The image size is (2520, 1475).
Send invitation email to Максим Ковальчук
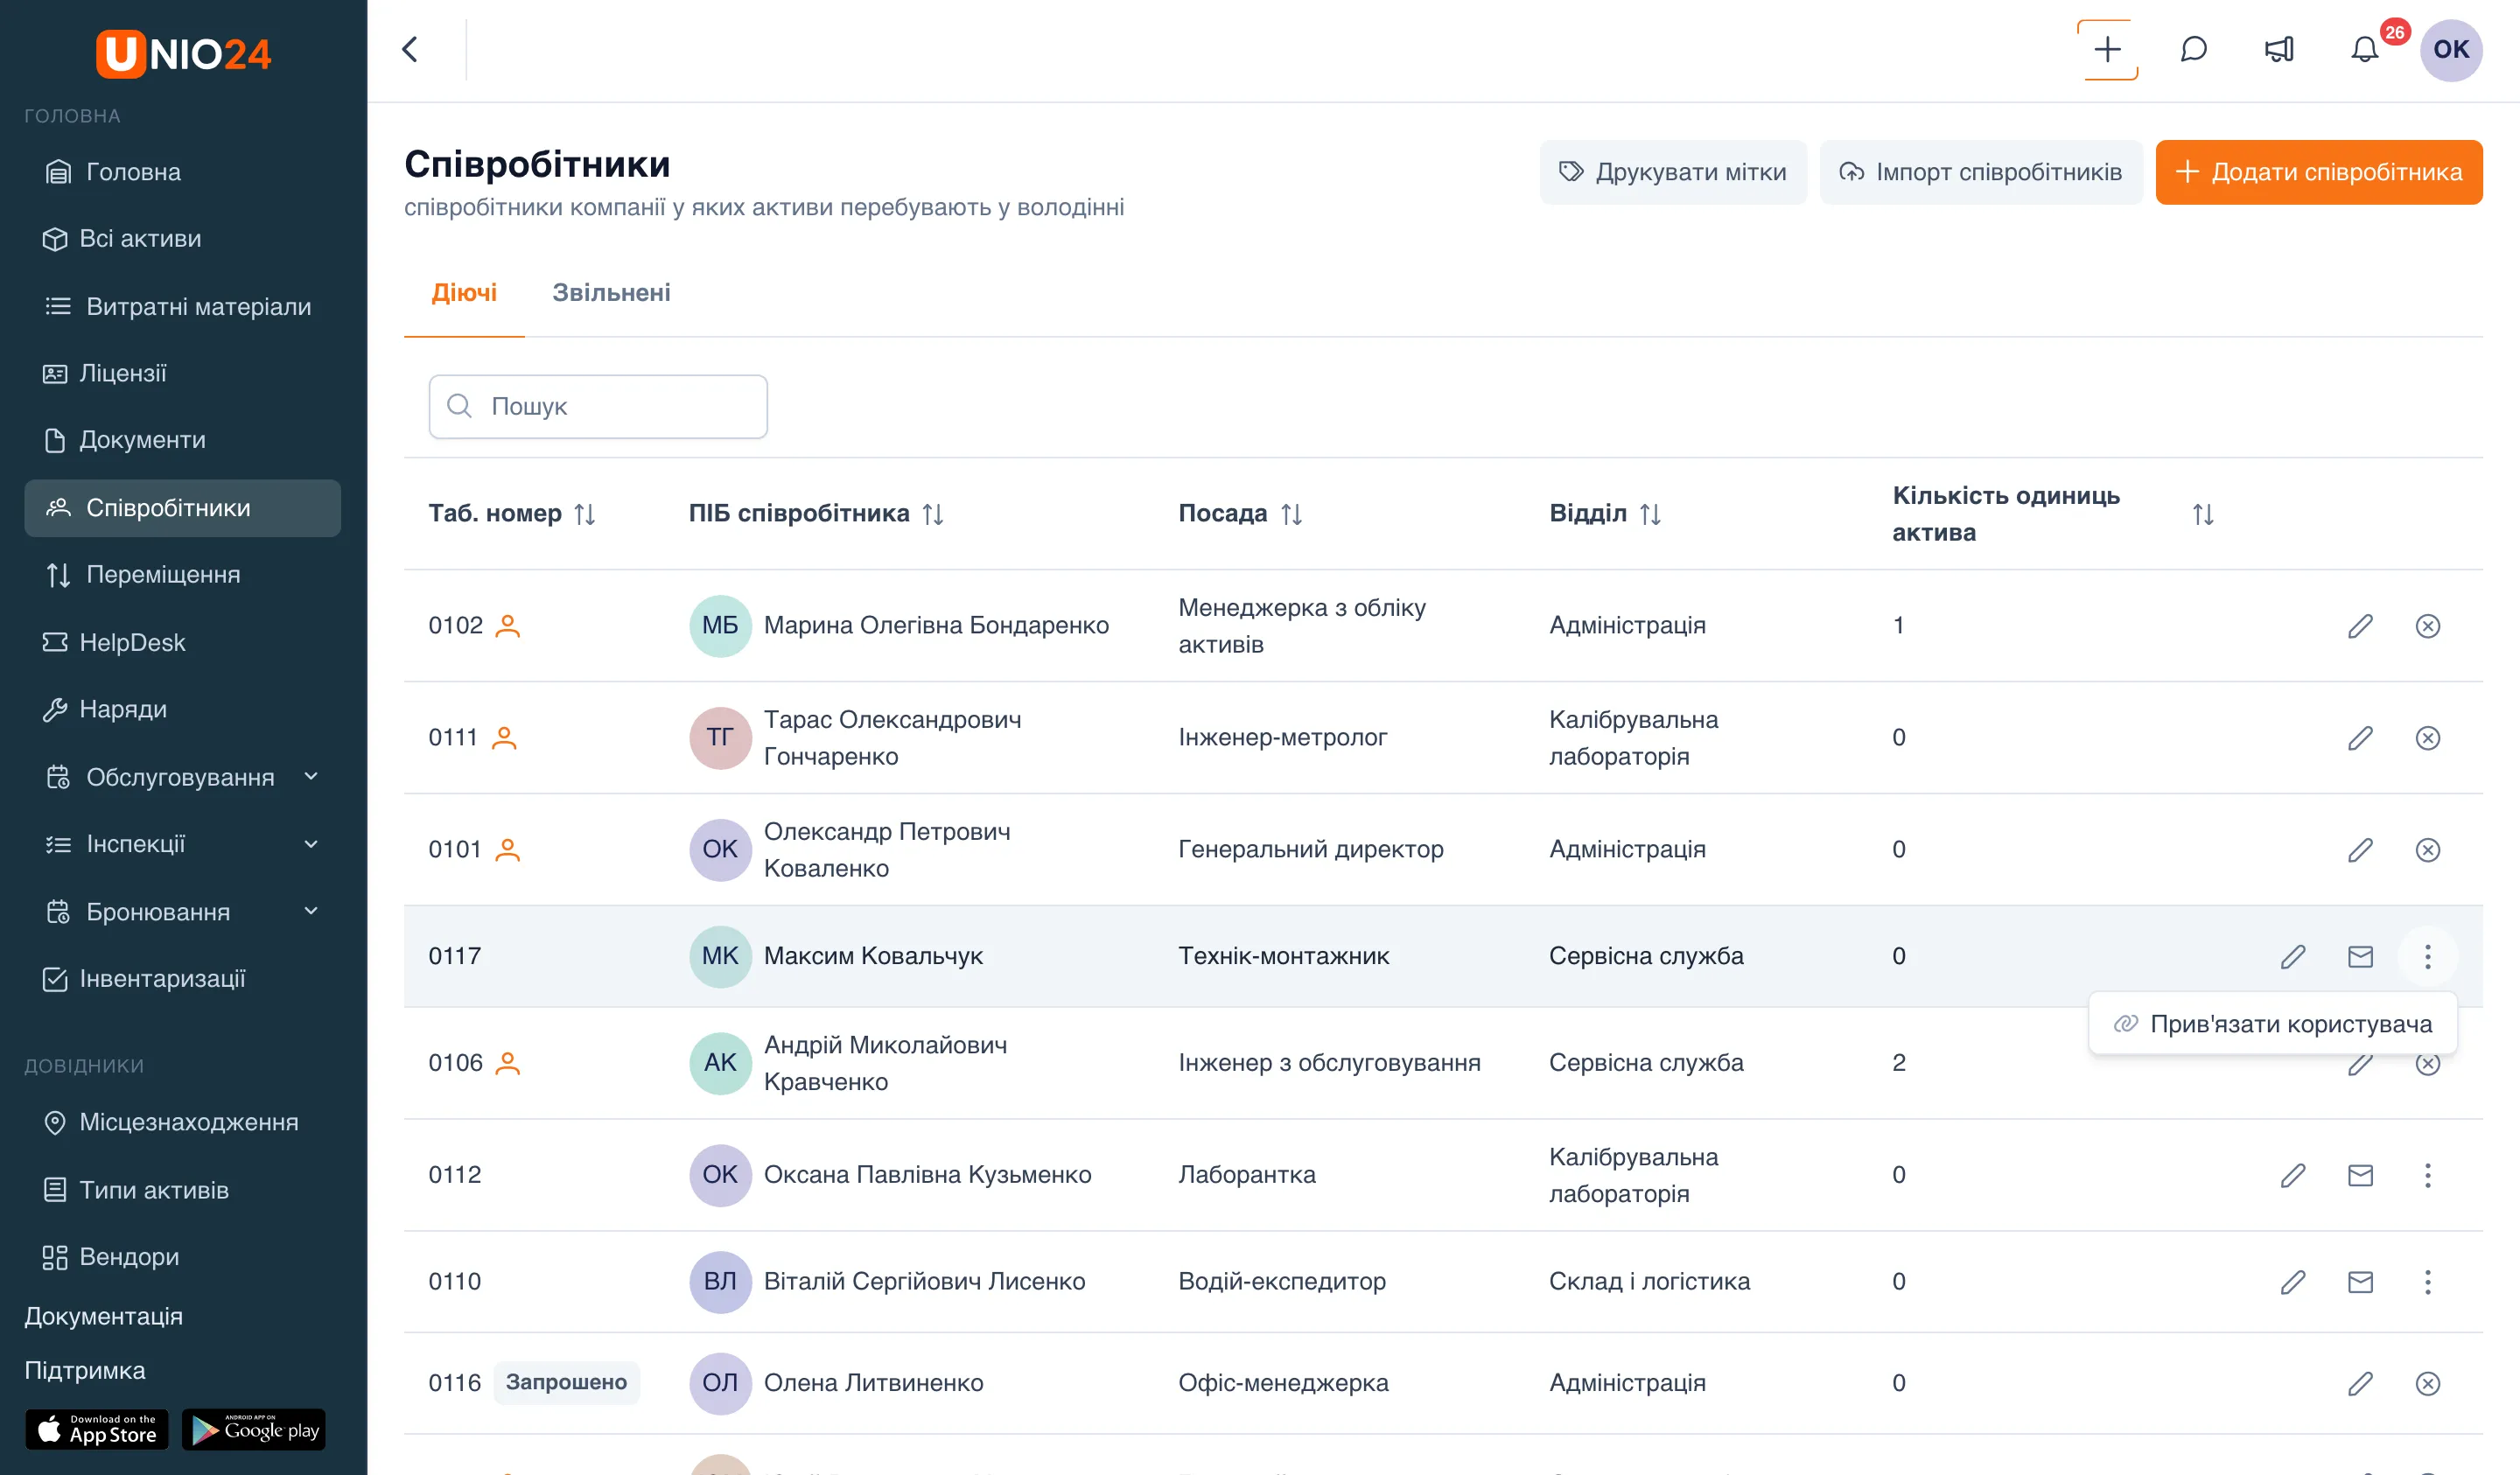[x=2360, y=957]
